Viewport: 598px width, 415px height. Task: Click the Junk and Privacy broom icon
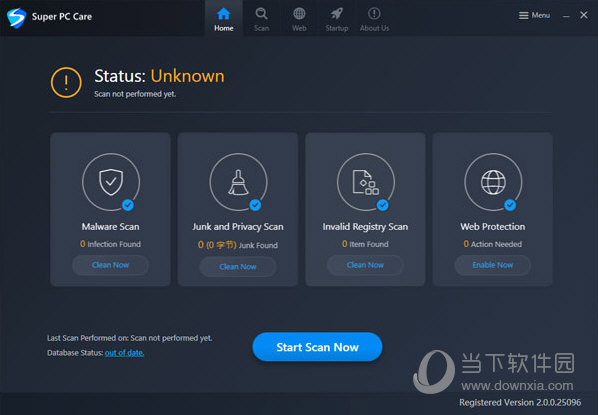pos(238,182)
